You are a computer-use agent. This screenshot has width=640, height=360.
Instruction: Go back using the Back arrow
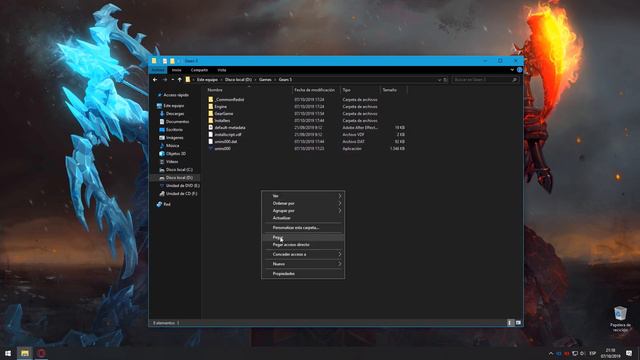155,80
